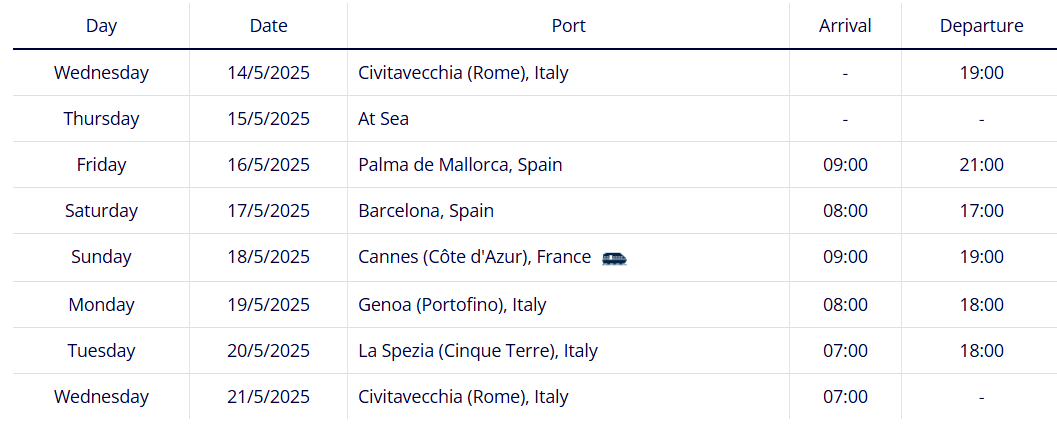
Task: Select the date 21/5/2025
Action: click(x=268, y=397)
